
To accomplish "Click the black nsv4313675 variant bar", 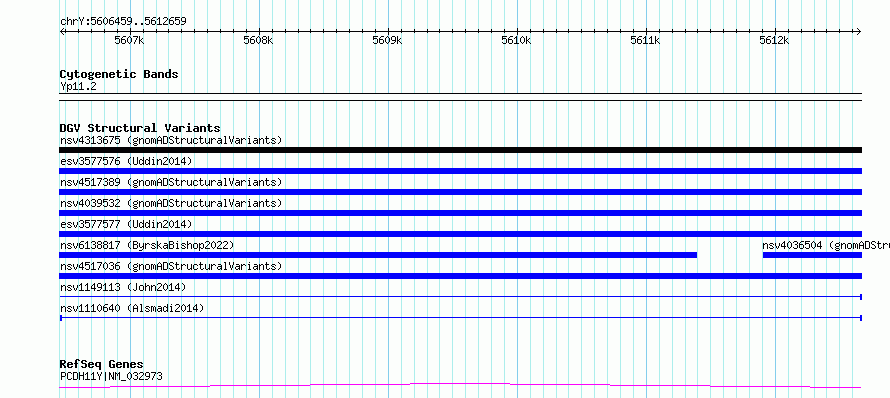I will (x=460, y=150).
